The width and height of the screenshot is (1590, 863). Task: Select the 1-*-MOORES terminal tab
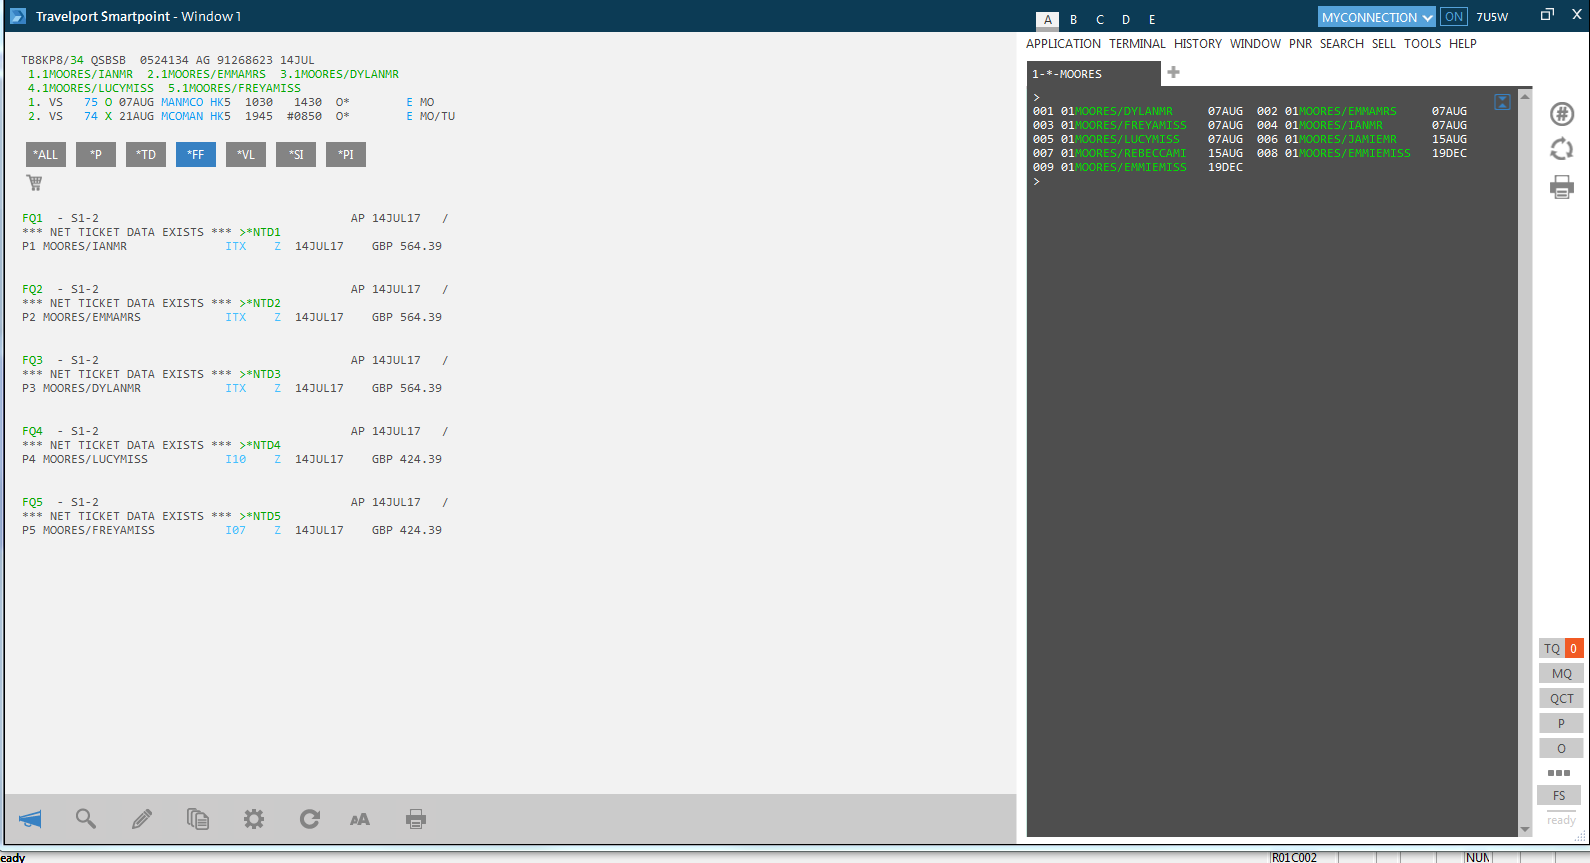1094,74
